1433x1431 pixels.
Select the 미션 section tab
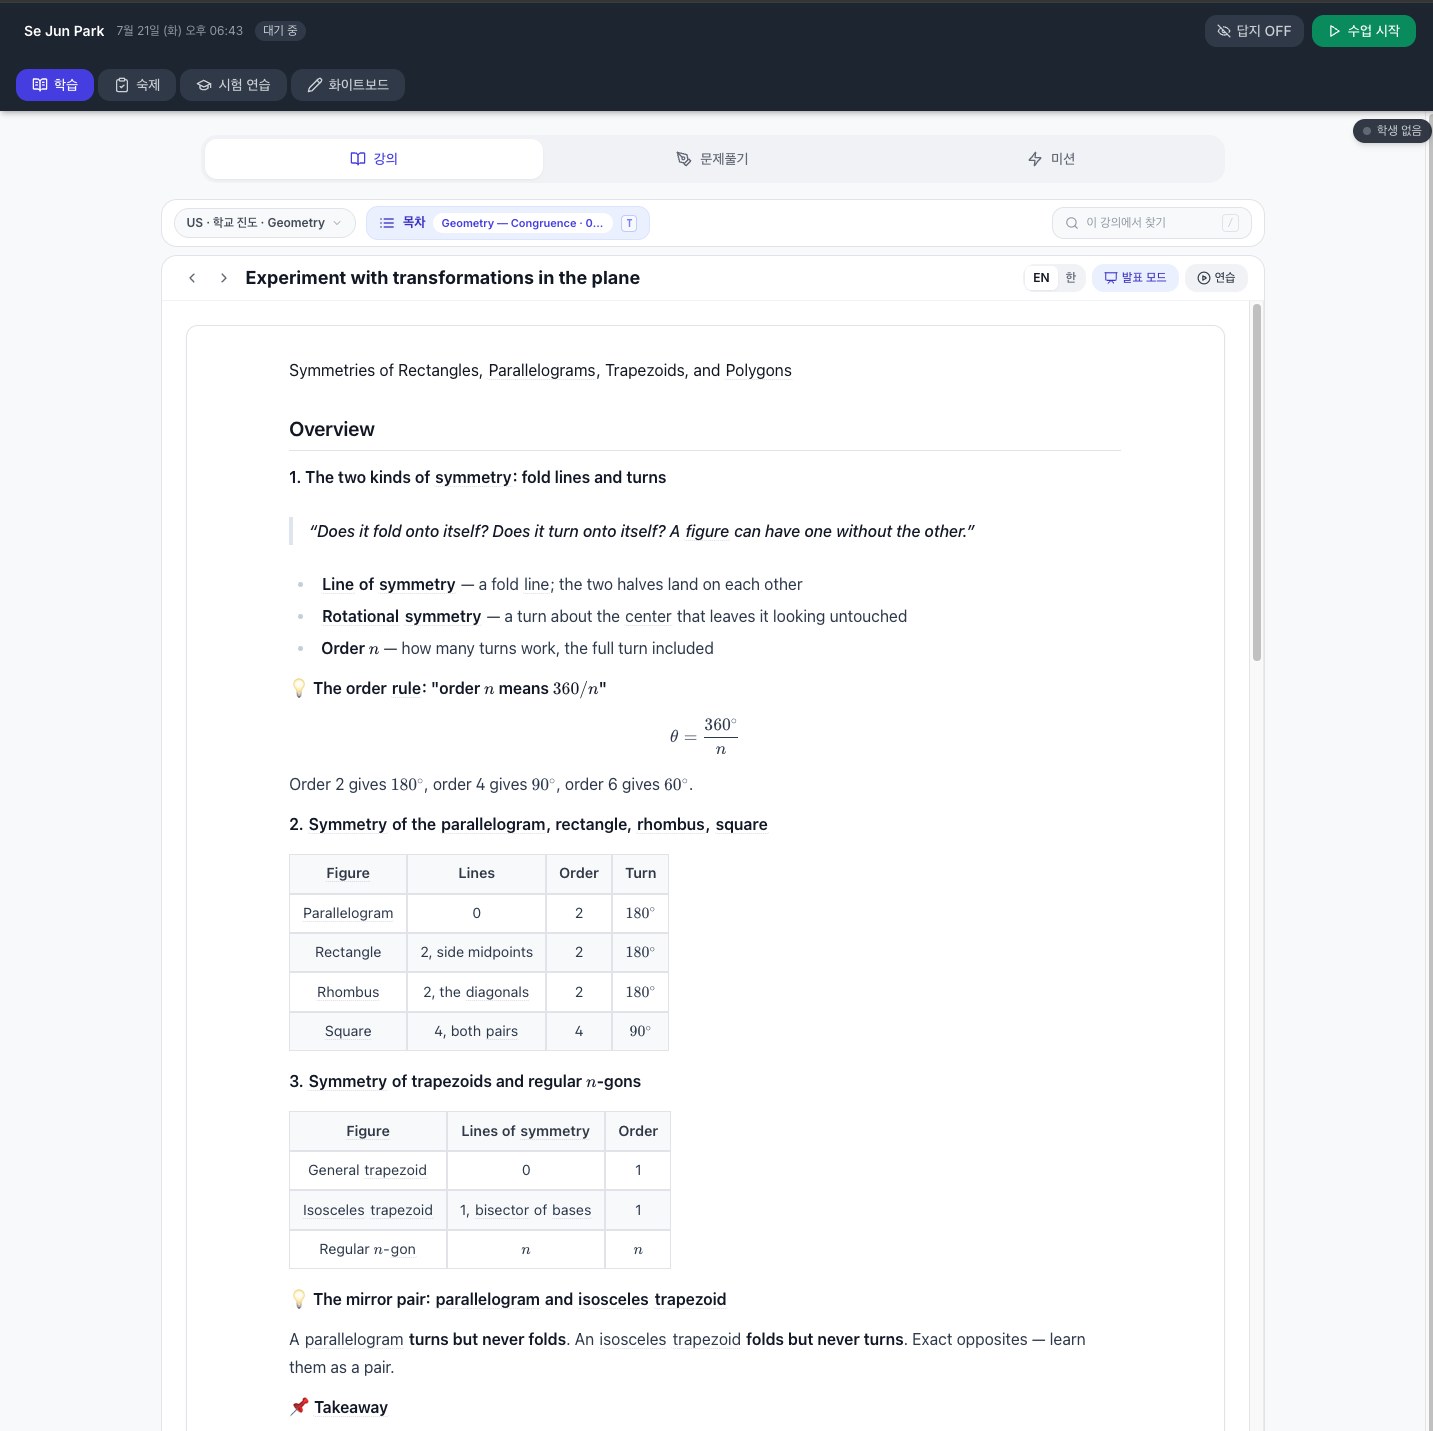pos(1051,159)
